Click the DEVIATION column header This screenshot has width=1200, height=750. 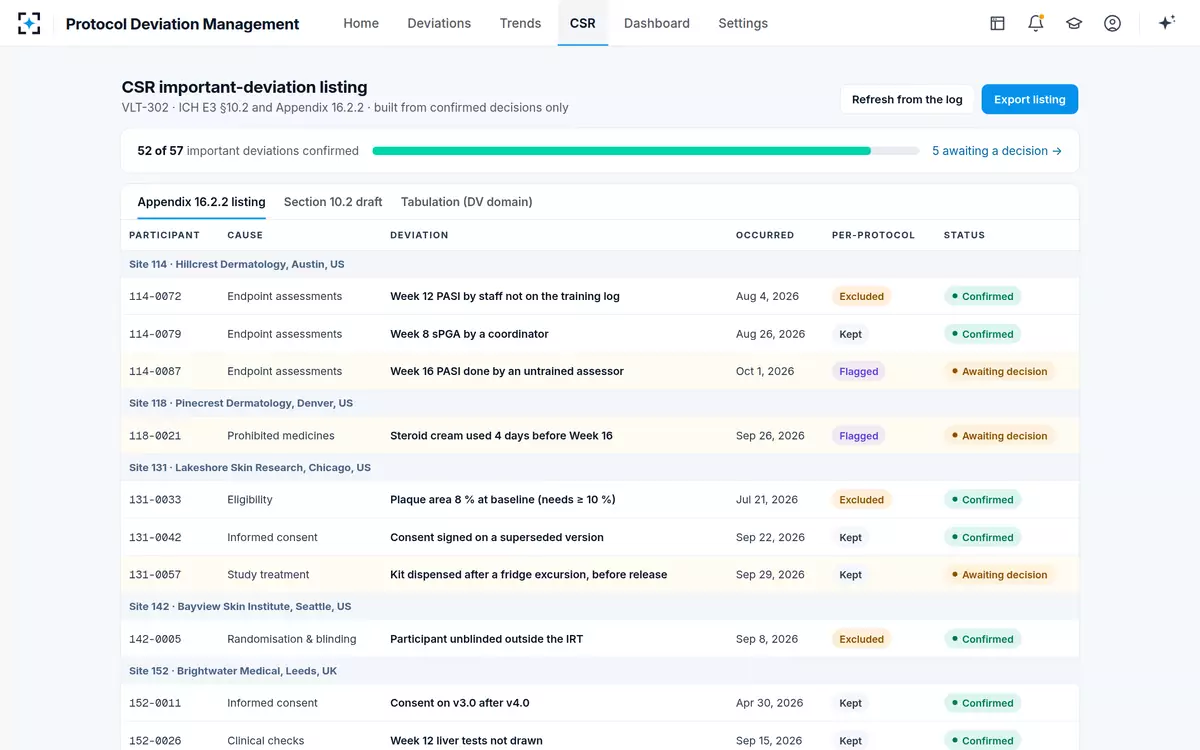tap(419, 235)
